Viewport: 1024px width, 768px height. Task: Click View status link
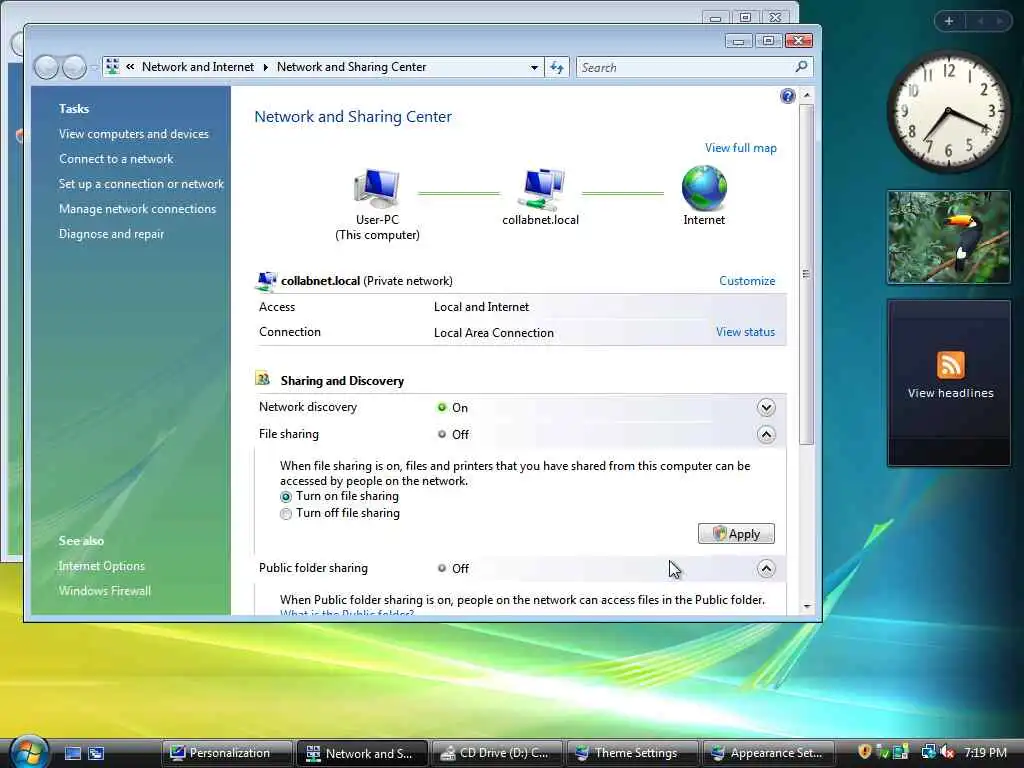745,332
